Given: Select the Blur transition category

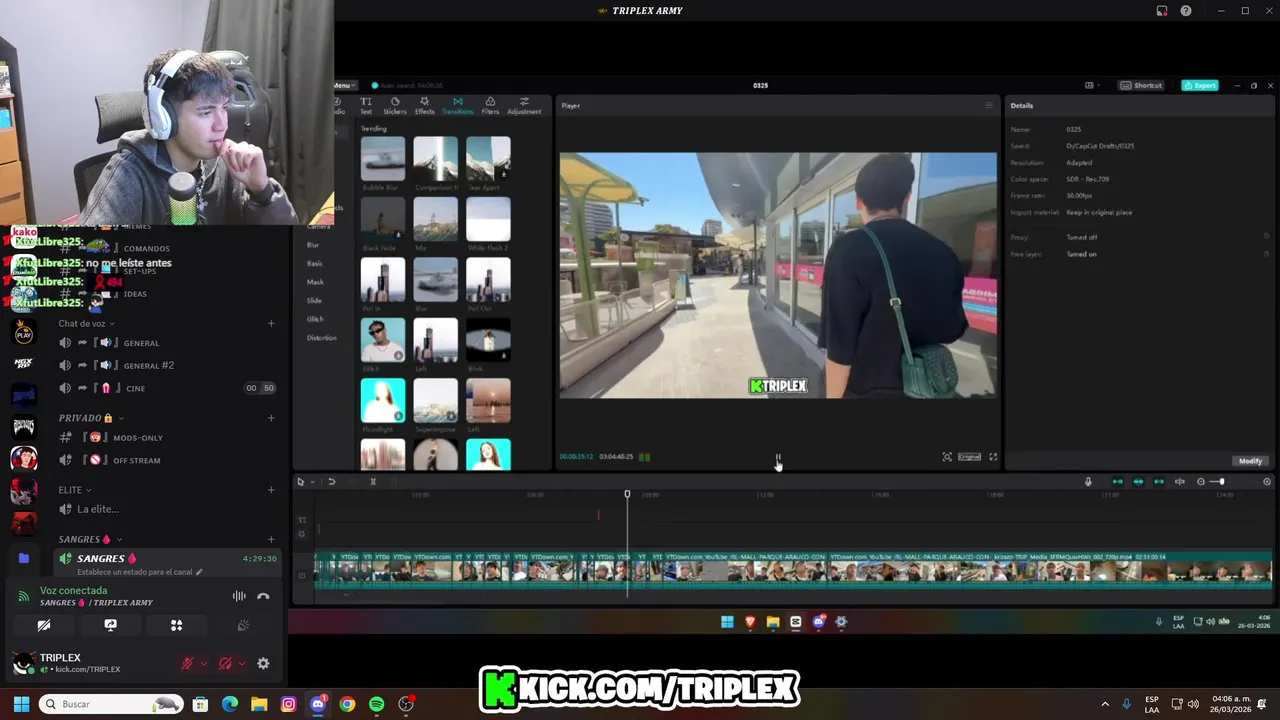Looking at the screenshot, I should [313, 245].
